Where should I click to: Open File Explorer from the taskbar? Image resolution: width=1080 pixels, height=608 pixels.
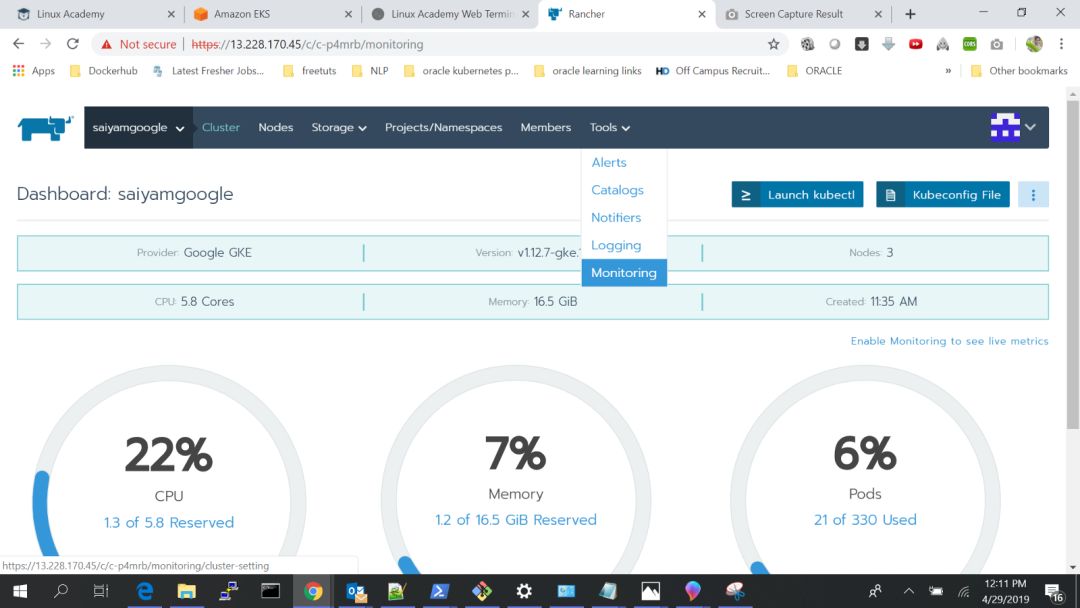187,591
